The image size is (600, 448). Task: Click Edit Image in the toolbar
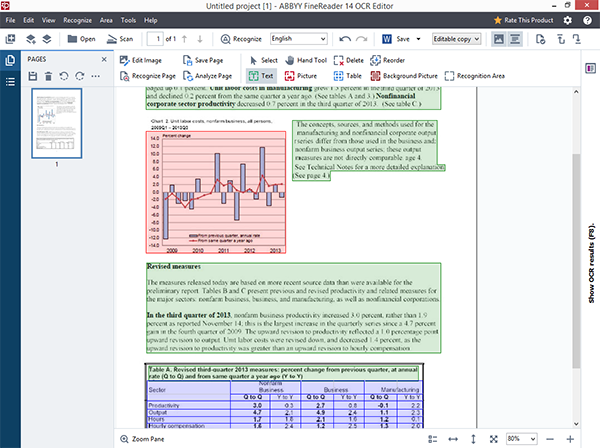tap(141, 61)
